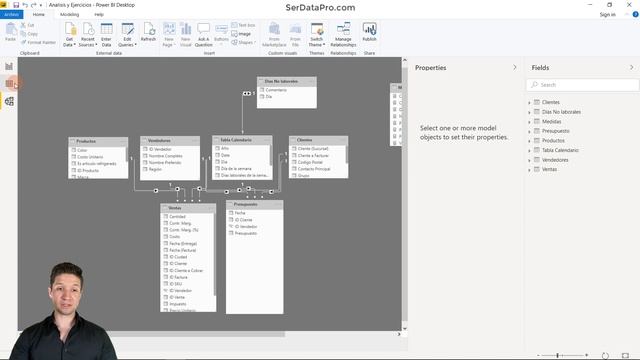This screenshot has width=640, height=360.
Task: Click ID Vendedor field in Vendedores table
Action: tap(160, 149)
